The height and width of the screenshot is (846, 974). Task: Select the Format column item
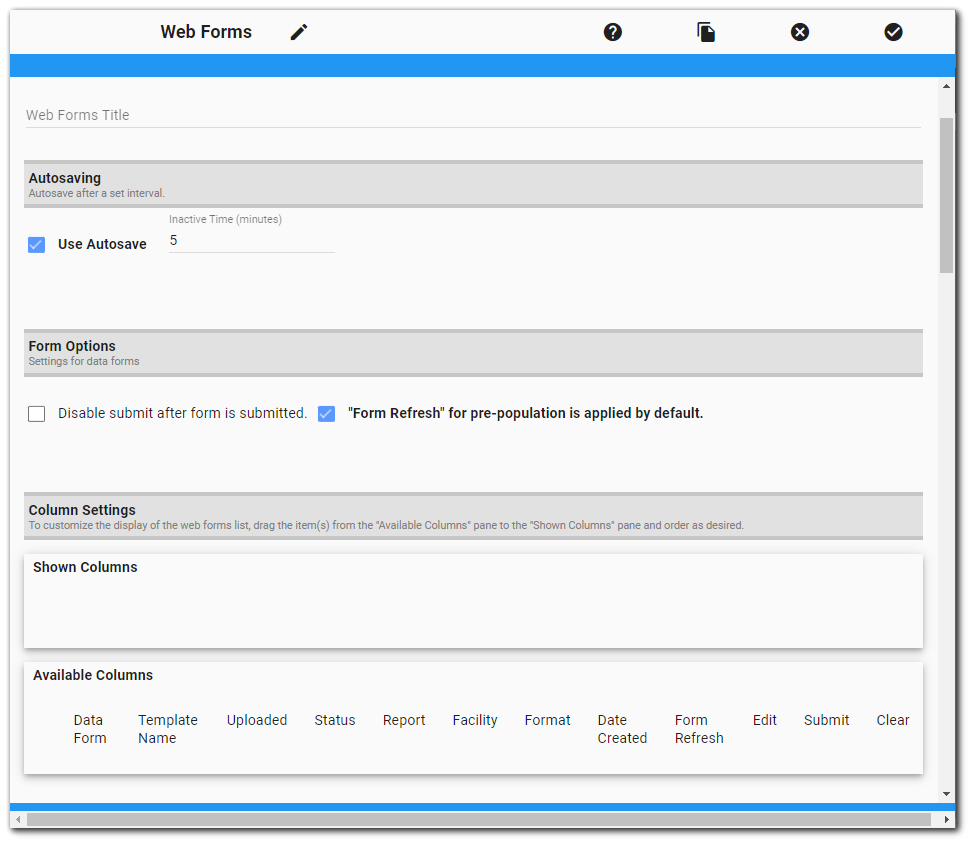click(547, 721)
